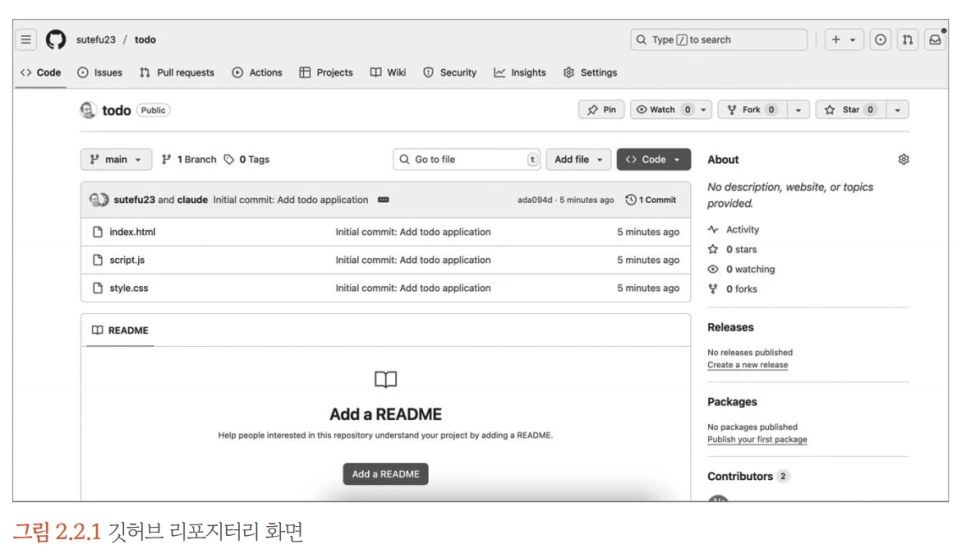Image resolution: width=966 pixels, height=554 pixels.
Task: Open the hamburger navigation menu
Action: (x=26, y=39)
